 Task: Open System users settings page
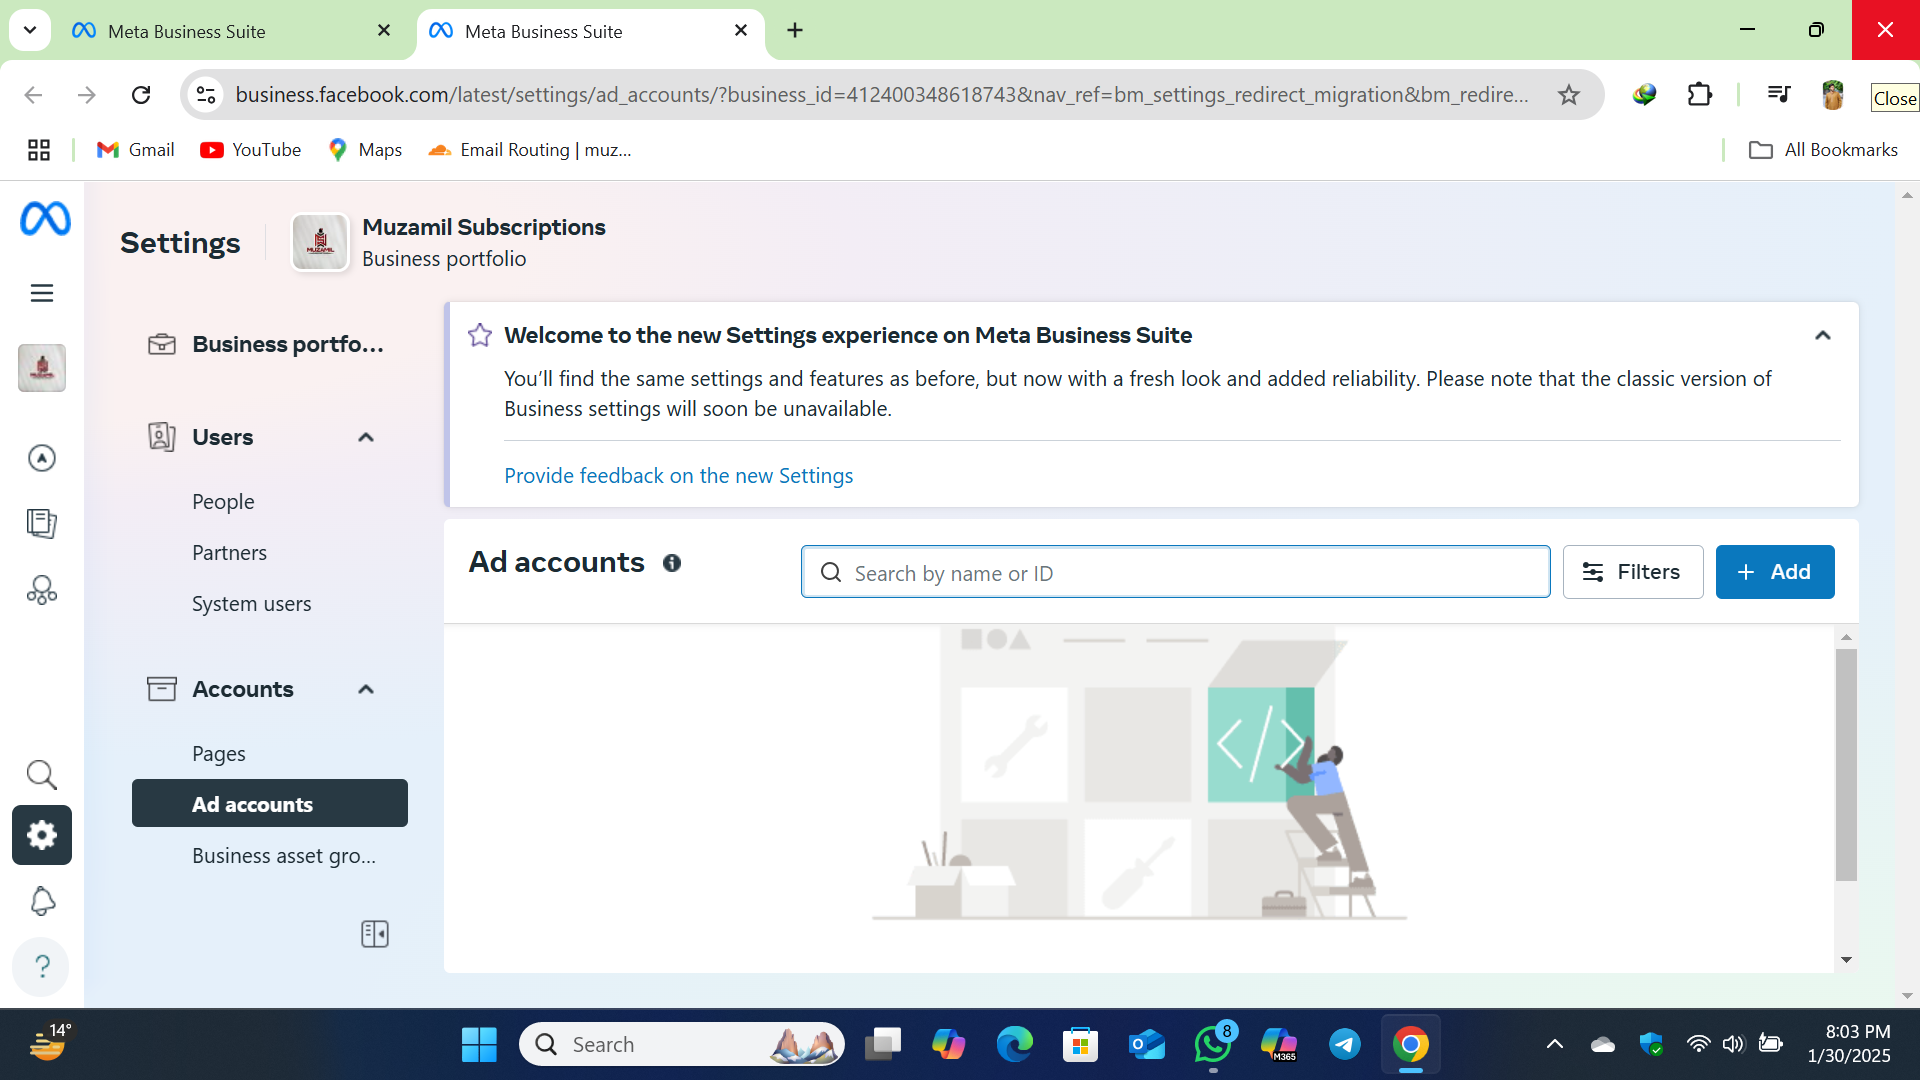251,604
